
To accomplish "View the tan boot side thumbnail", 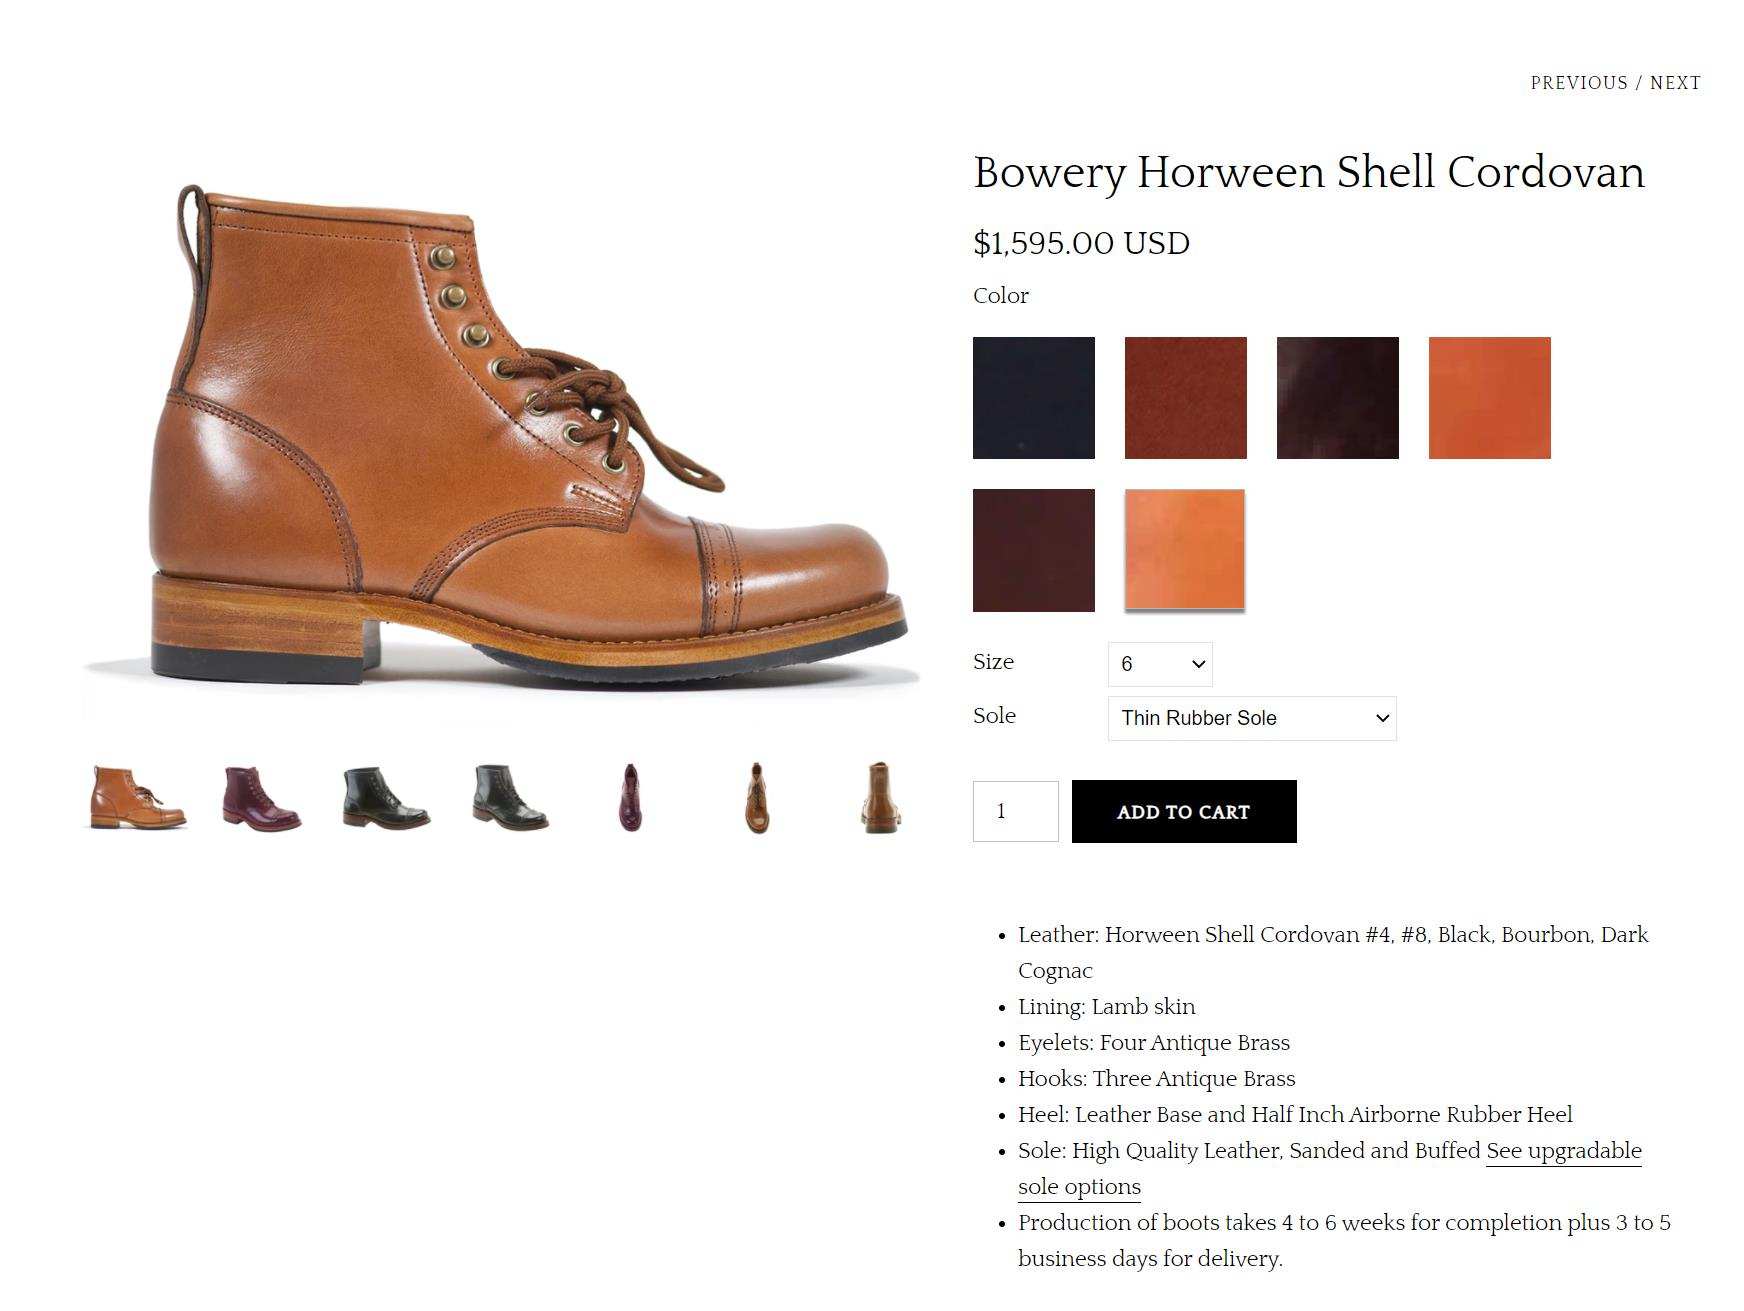I will click(x=138, y=797).
